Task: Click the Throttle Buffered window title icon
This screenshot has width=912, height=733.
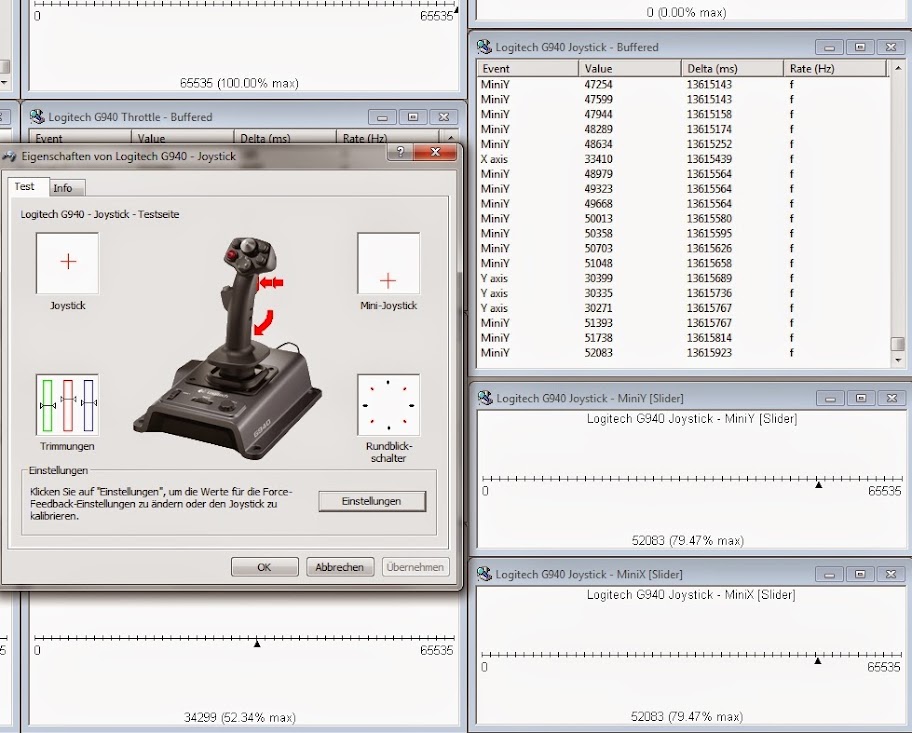Action: point(37,117)
